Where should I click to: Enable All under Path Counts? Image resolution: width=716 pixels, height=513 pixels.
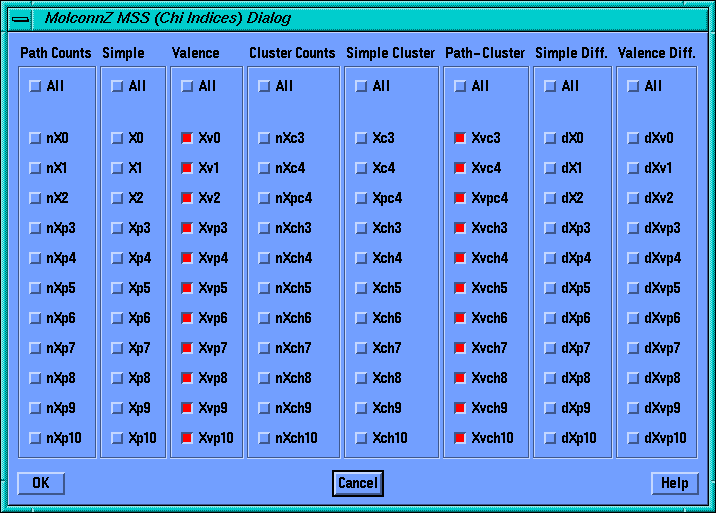pos(36,87)
